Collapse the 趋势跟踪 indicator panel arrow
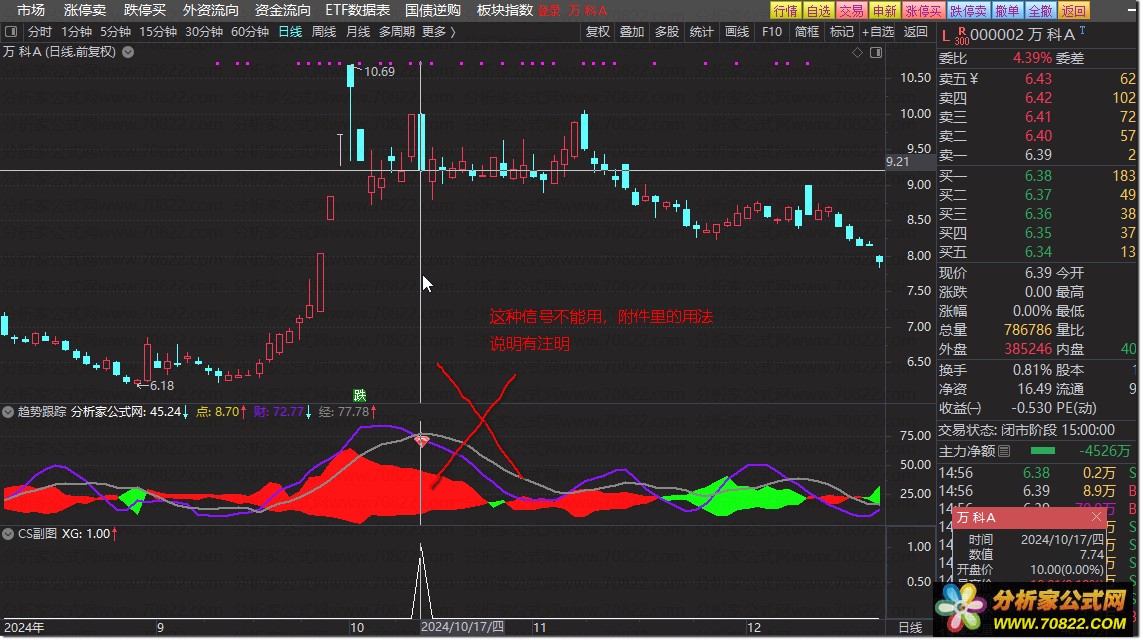The width and height of the screenshot is (1143, 640). pyautogui.click(x=8, y=412)
